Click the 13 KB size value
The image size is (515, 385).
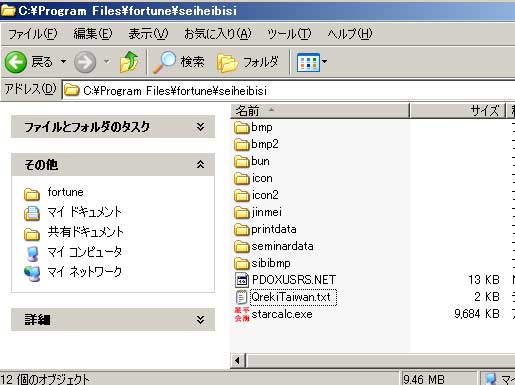point(484,280)
